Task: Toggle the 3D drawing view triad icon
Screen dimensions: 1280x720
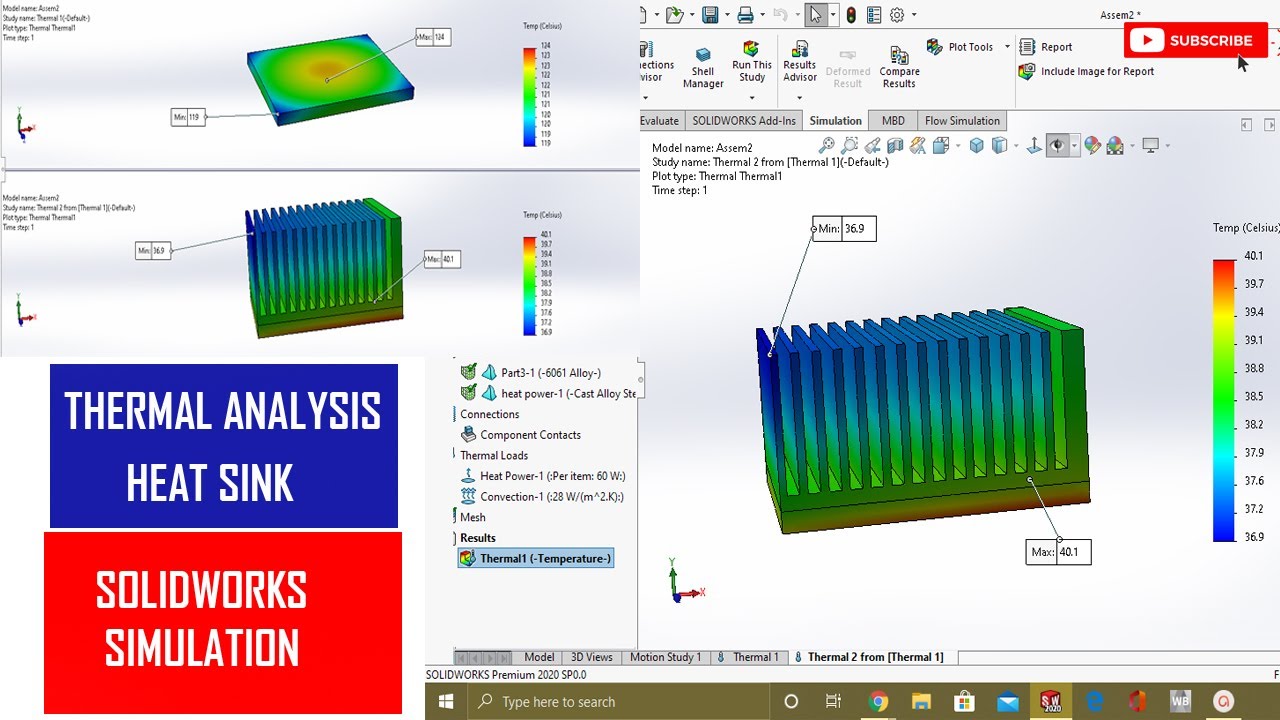Action: [x=1034, y=146]
